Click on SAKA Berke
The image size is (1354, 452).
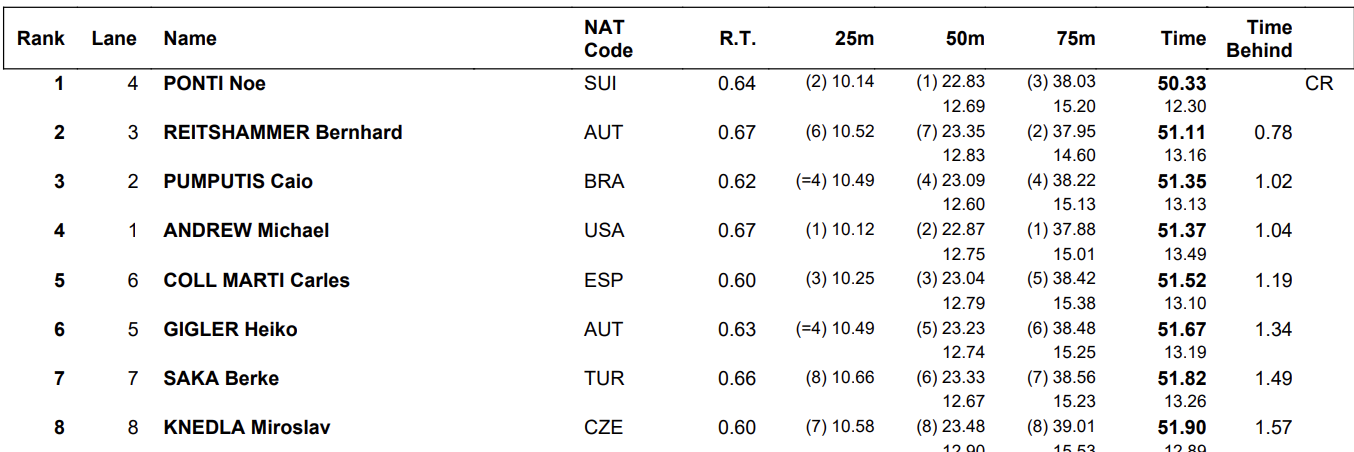[221, 379]
